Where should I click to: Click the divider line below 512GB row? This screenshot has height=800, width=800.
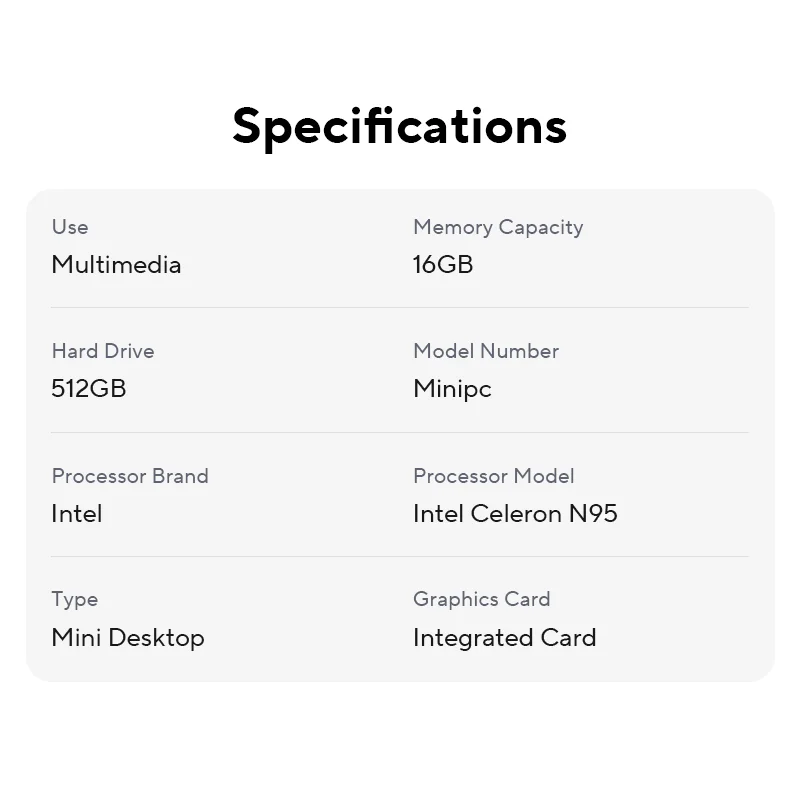tap(400, 432)
